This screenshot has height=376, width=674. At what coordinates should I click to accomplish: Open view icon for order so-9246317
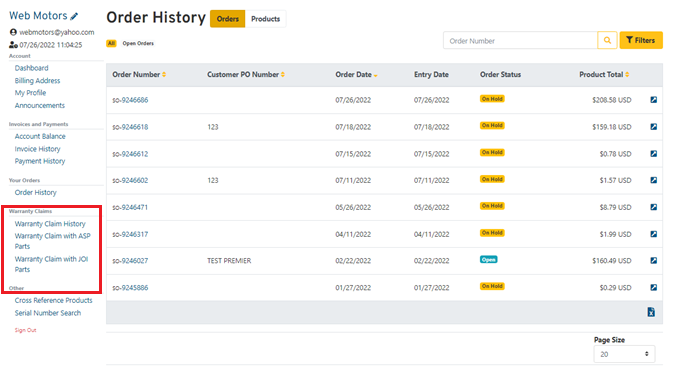click(653, 234)
